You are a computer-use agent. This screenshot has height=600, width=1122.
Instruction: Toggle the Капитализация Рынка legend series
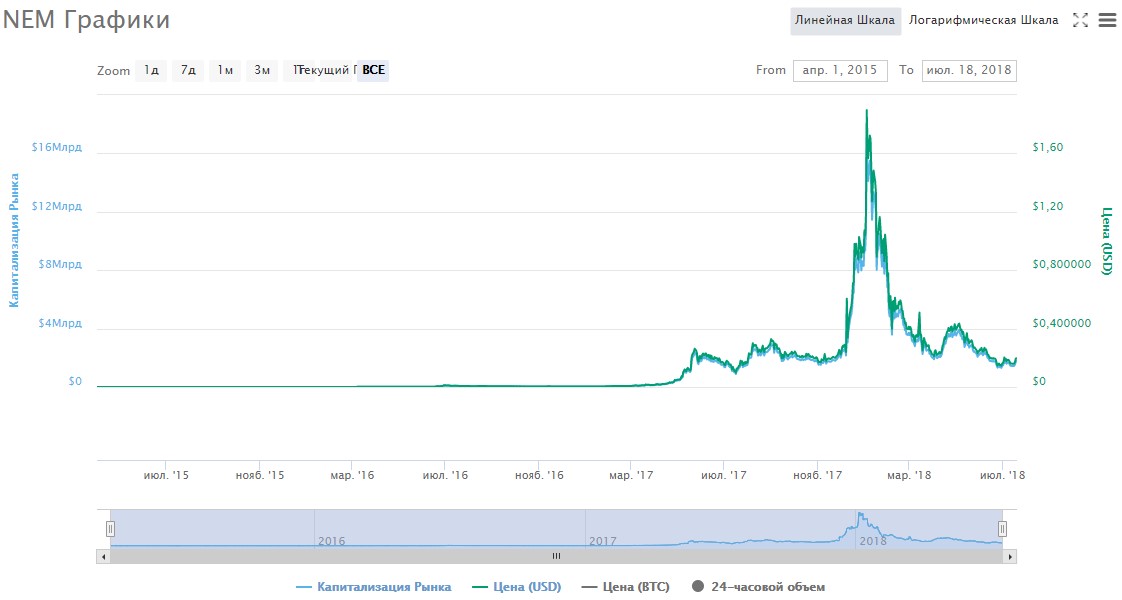click(x=374, y=587)
